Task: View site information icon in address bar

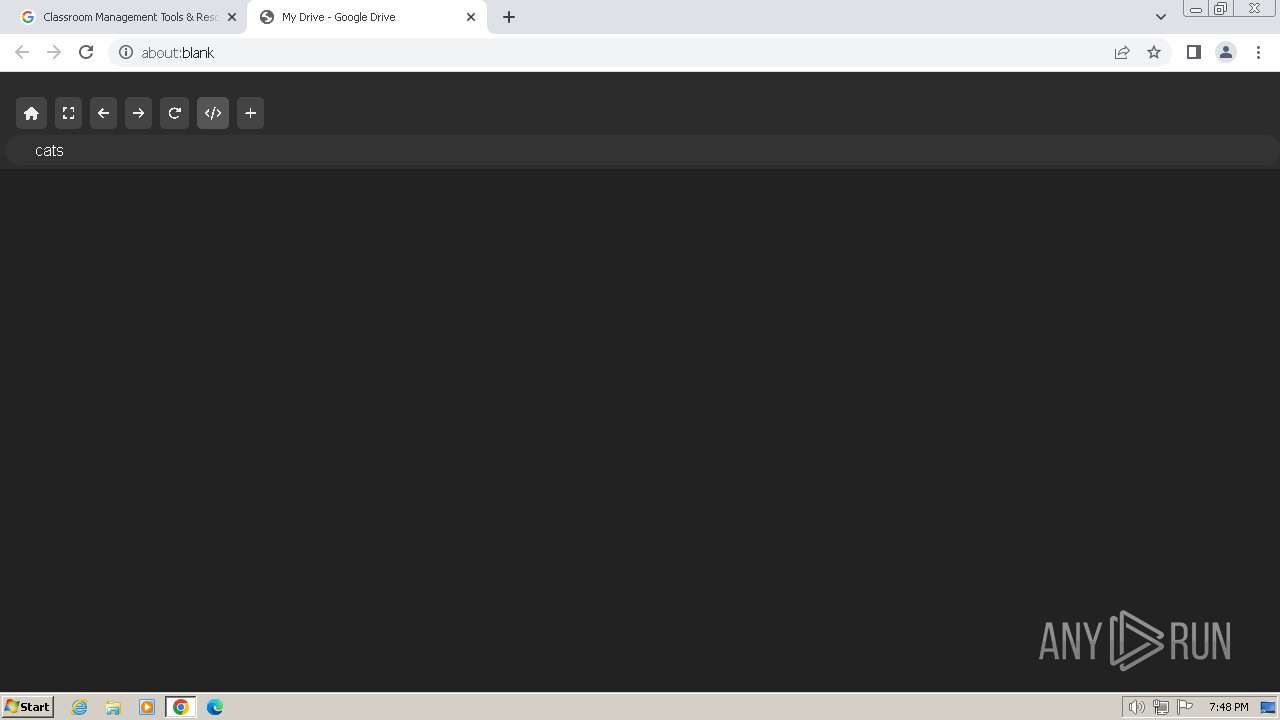Action: (126, 52)
